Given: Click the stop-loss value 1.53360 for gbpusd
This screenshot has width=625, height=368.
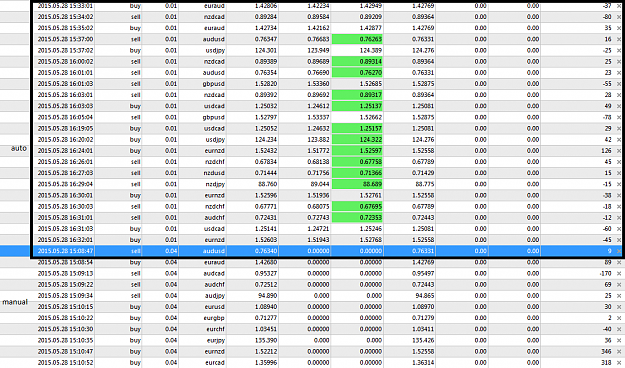Looking at the screenshot, I should 318,84.
